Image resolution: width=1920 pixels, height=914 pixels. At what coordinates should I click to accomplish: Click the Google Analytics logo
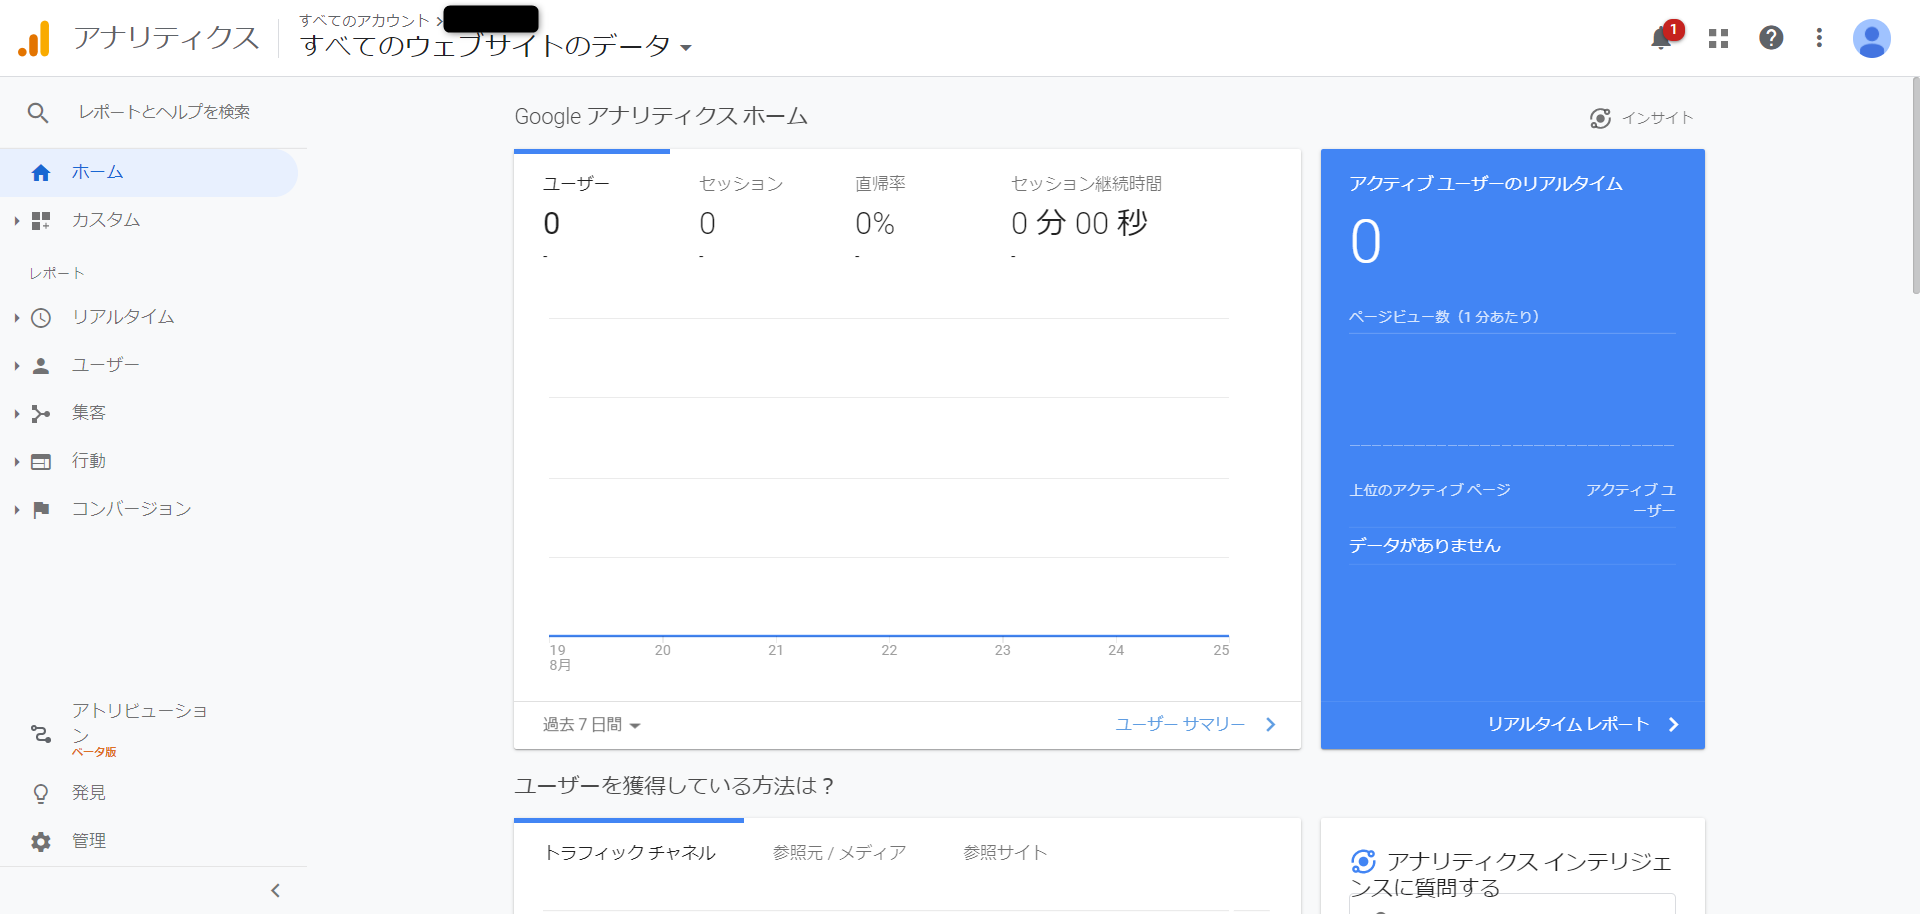point(34,39)
